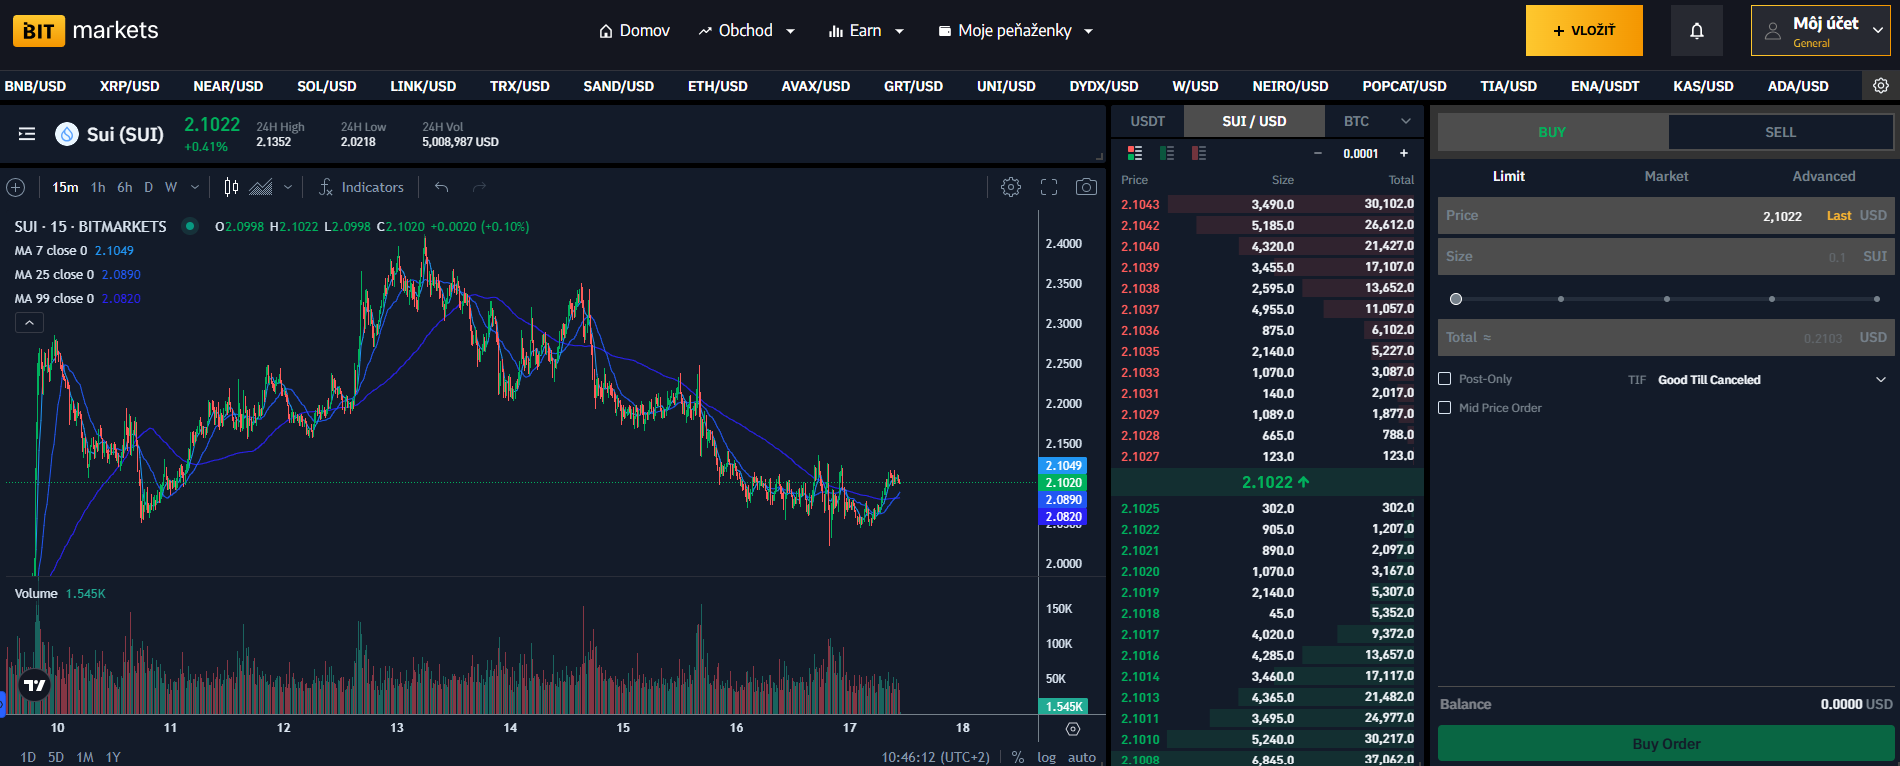Click the undo arrow in chart toolbar
This screenshot has width=1900, height=766.
441,187
